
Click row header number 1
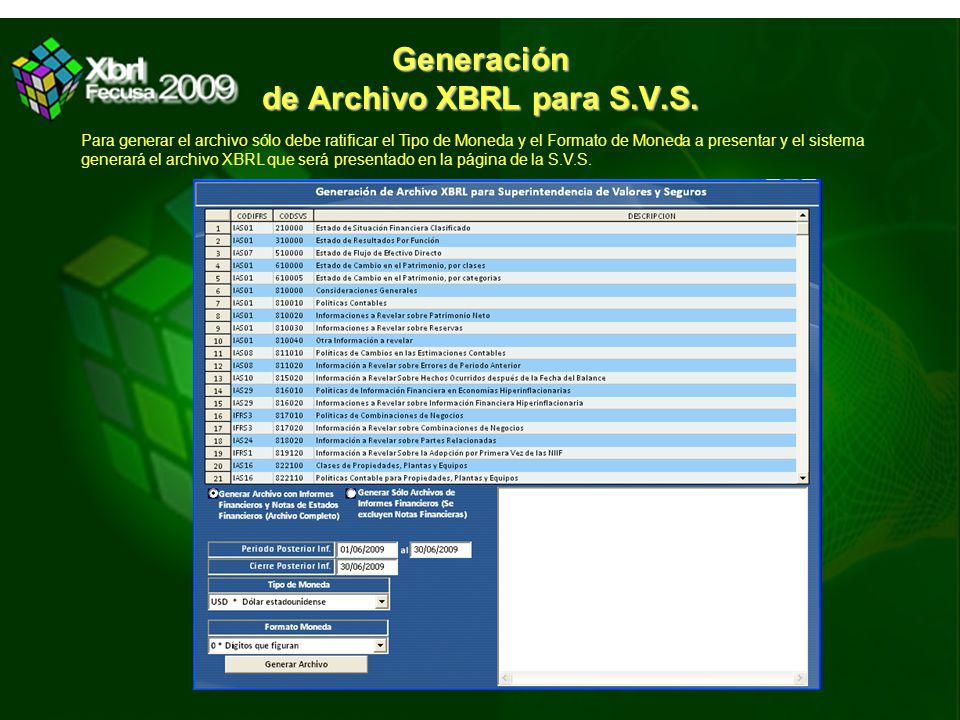click(218, 228)
